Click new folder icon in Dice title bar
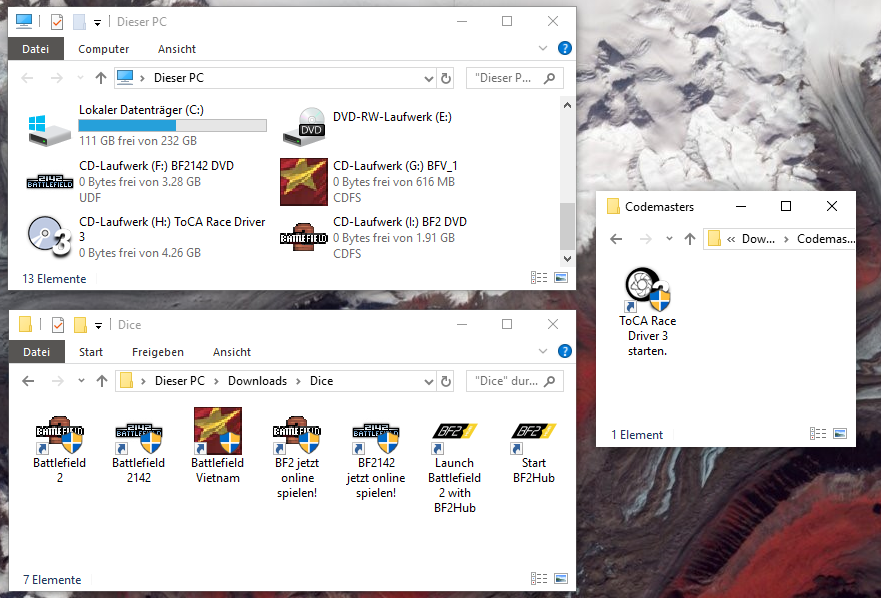This screenshot has width=881, height=598. click(80, 325)
